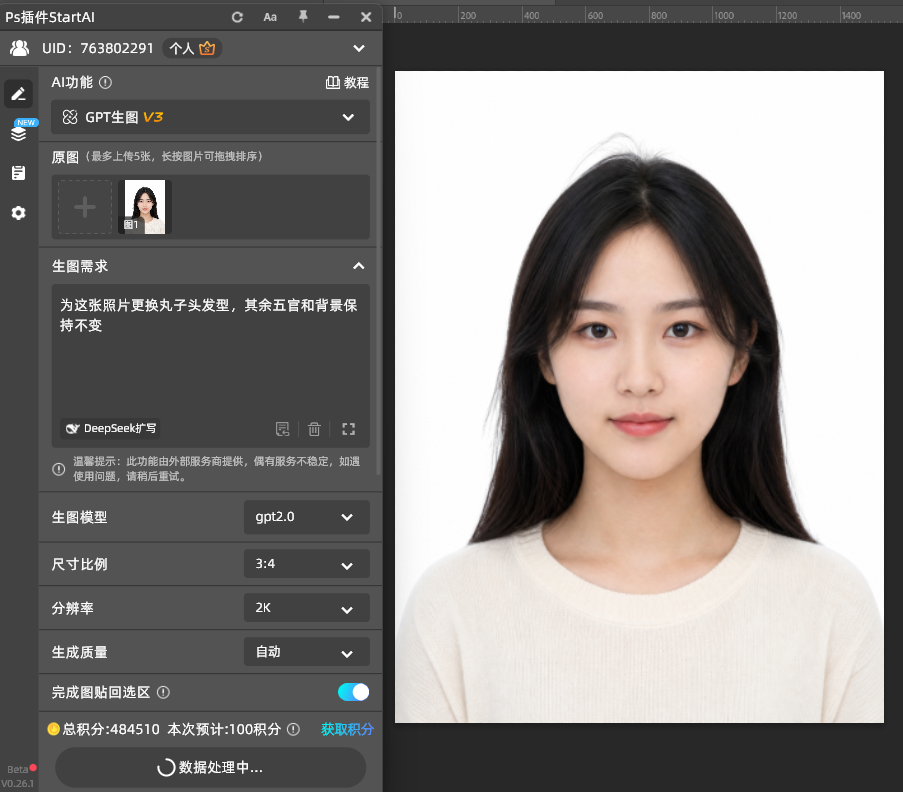Click the V0.26.1 version label
This screenshot has height=792, width=903.
pyautogui.click(x=17, y=783)
